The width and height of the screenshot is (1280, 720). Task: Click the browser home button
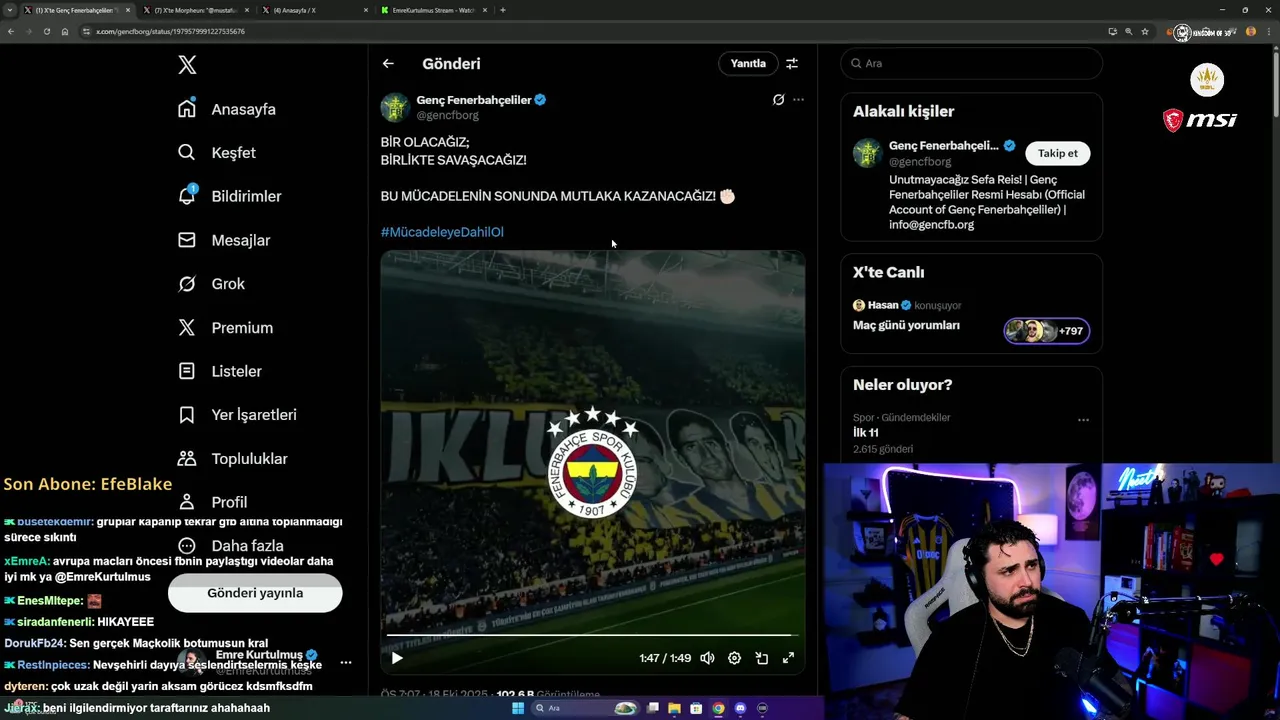(65, 31)
